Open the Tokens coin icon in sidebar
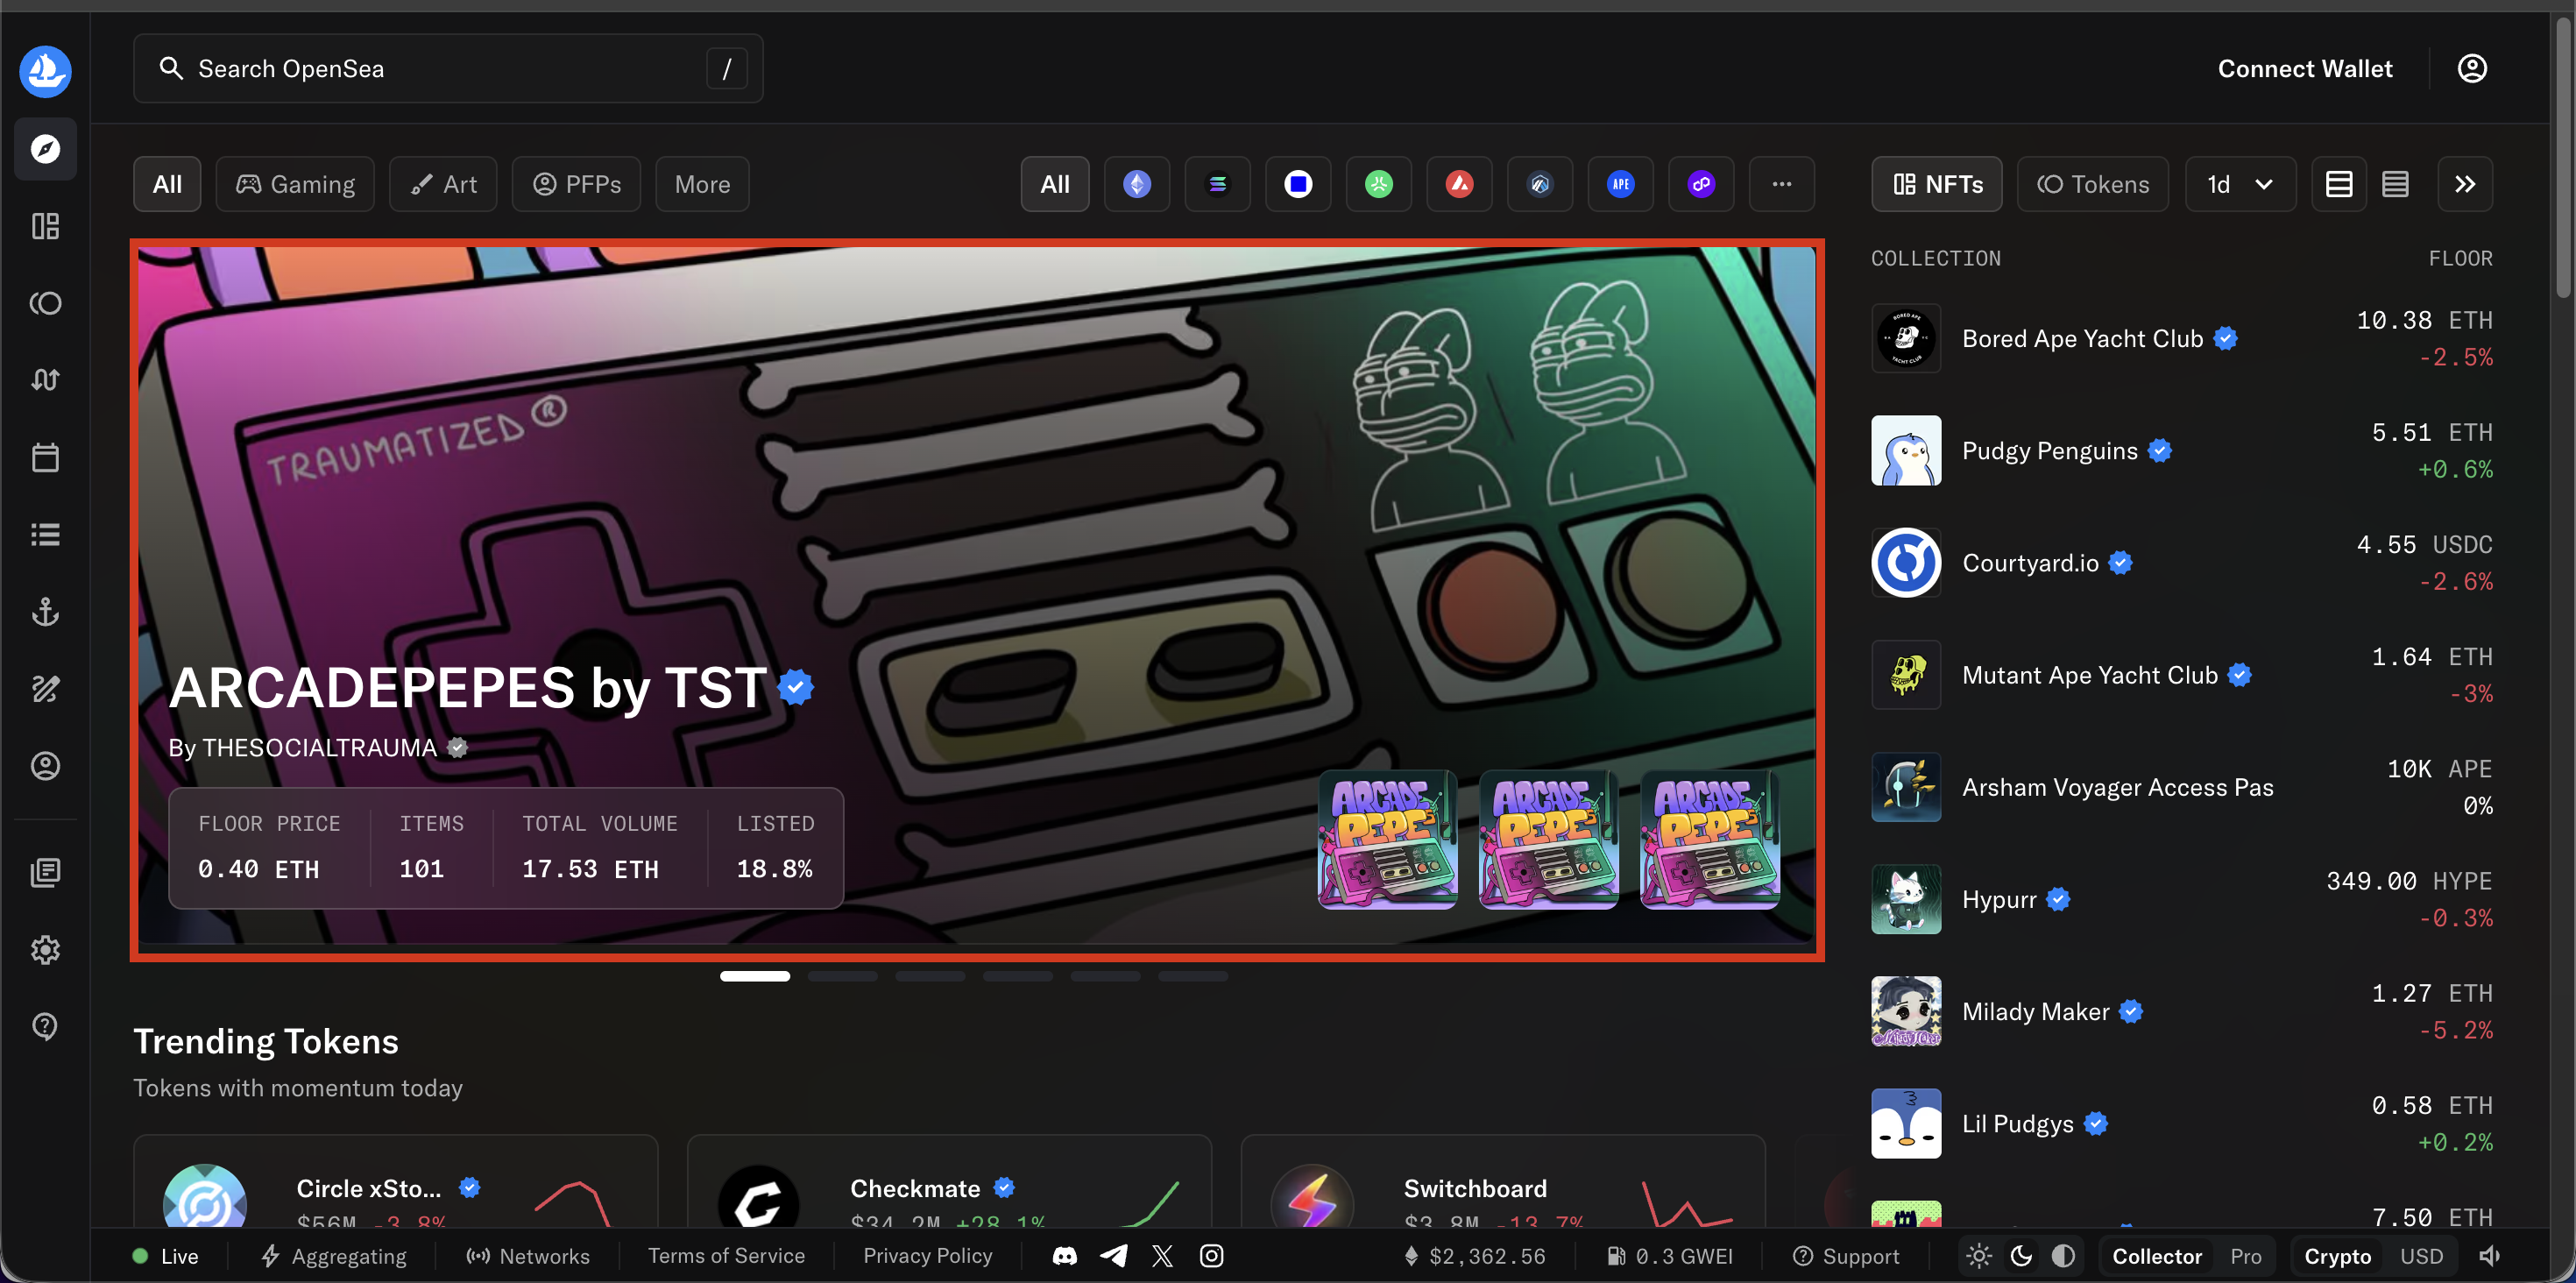 45,303
